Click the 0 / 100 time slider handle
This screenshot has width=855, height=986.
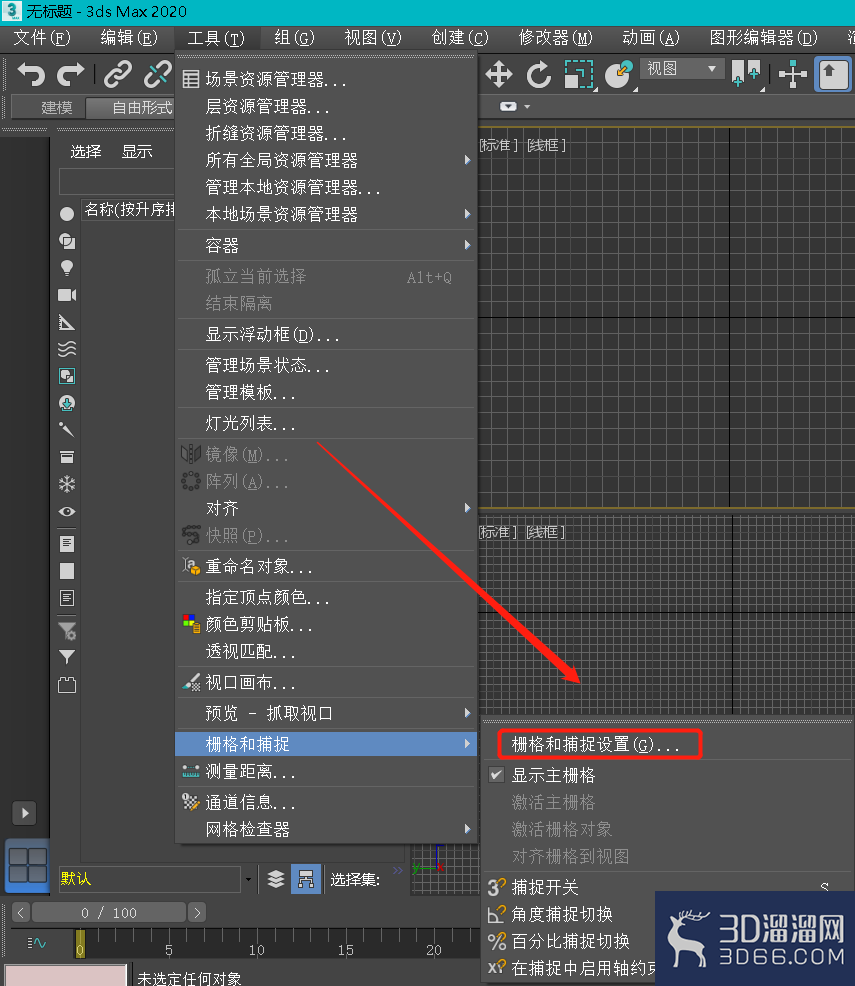pos(109,912)
